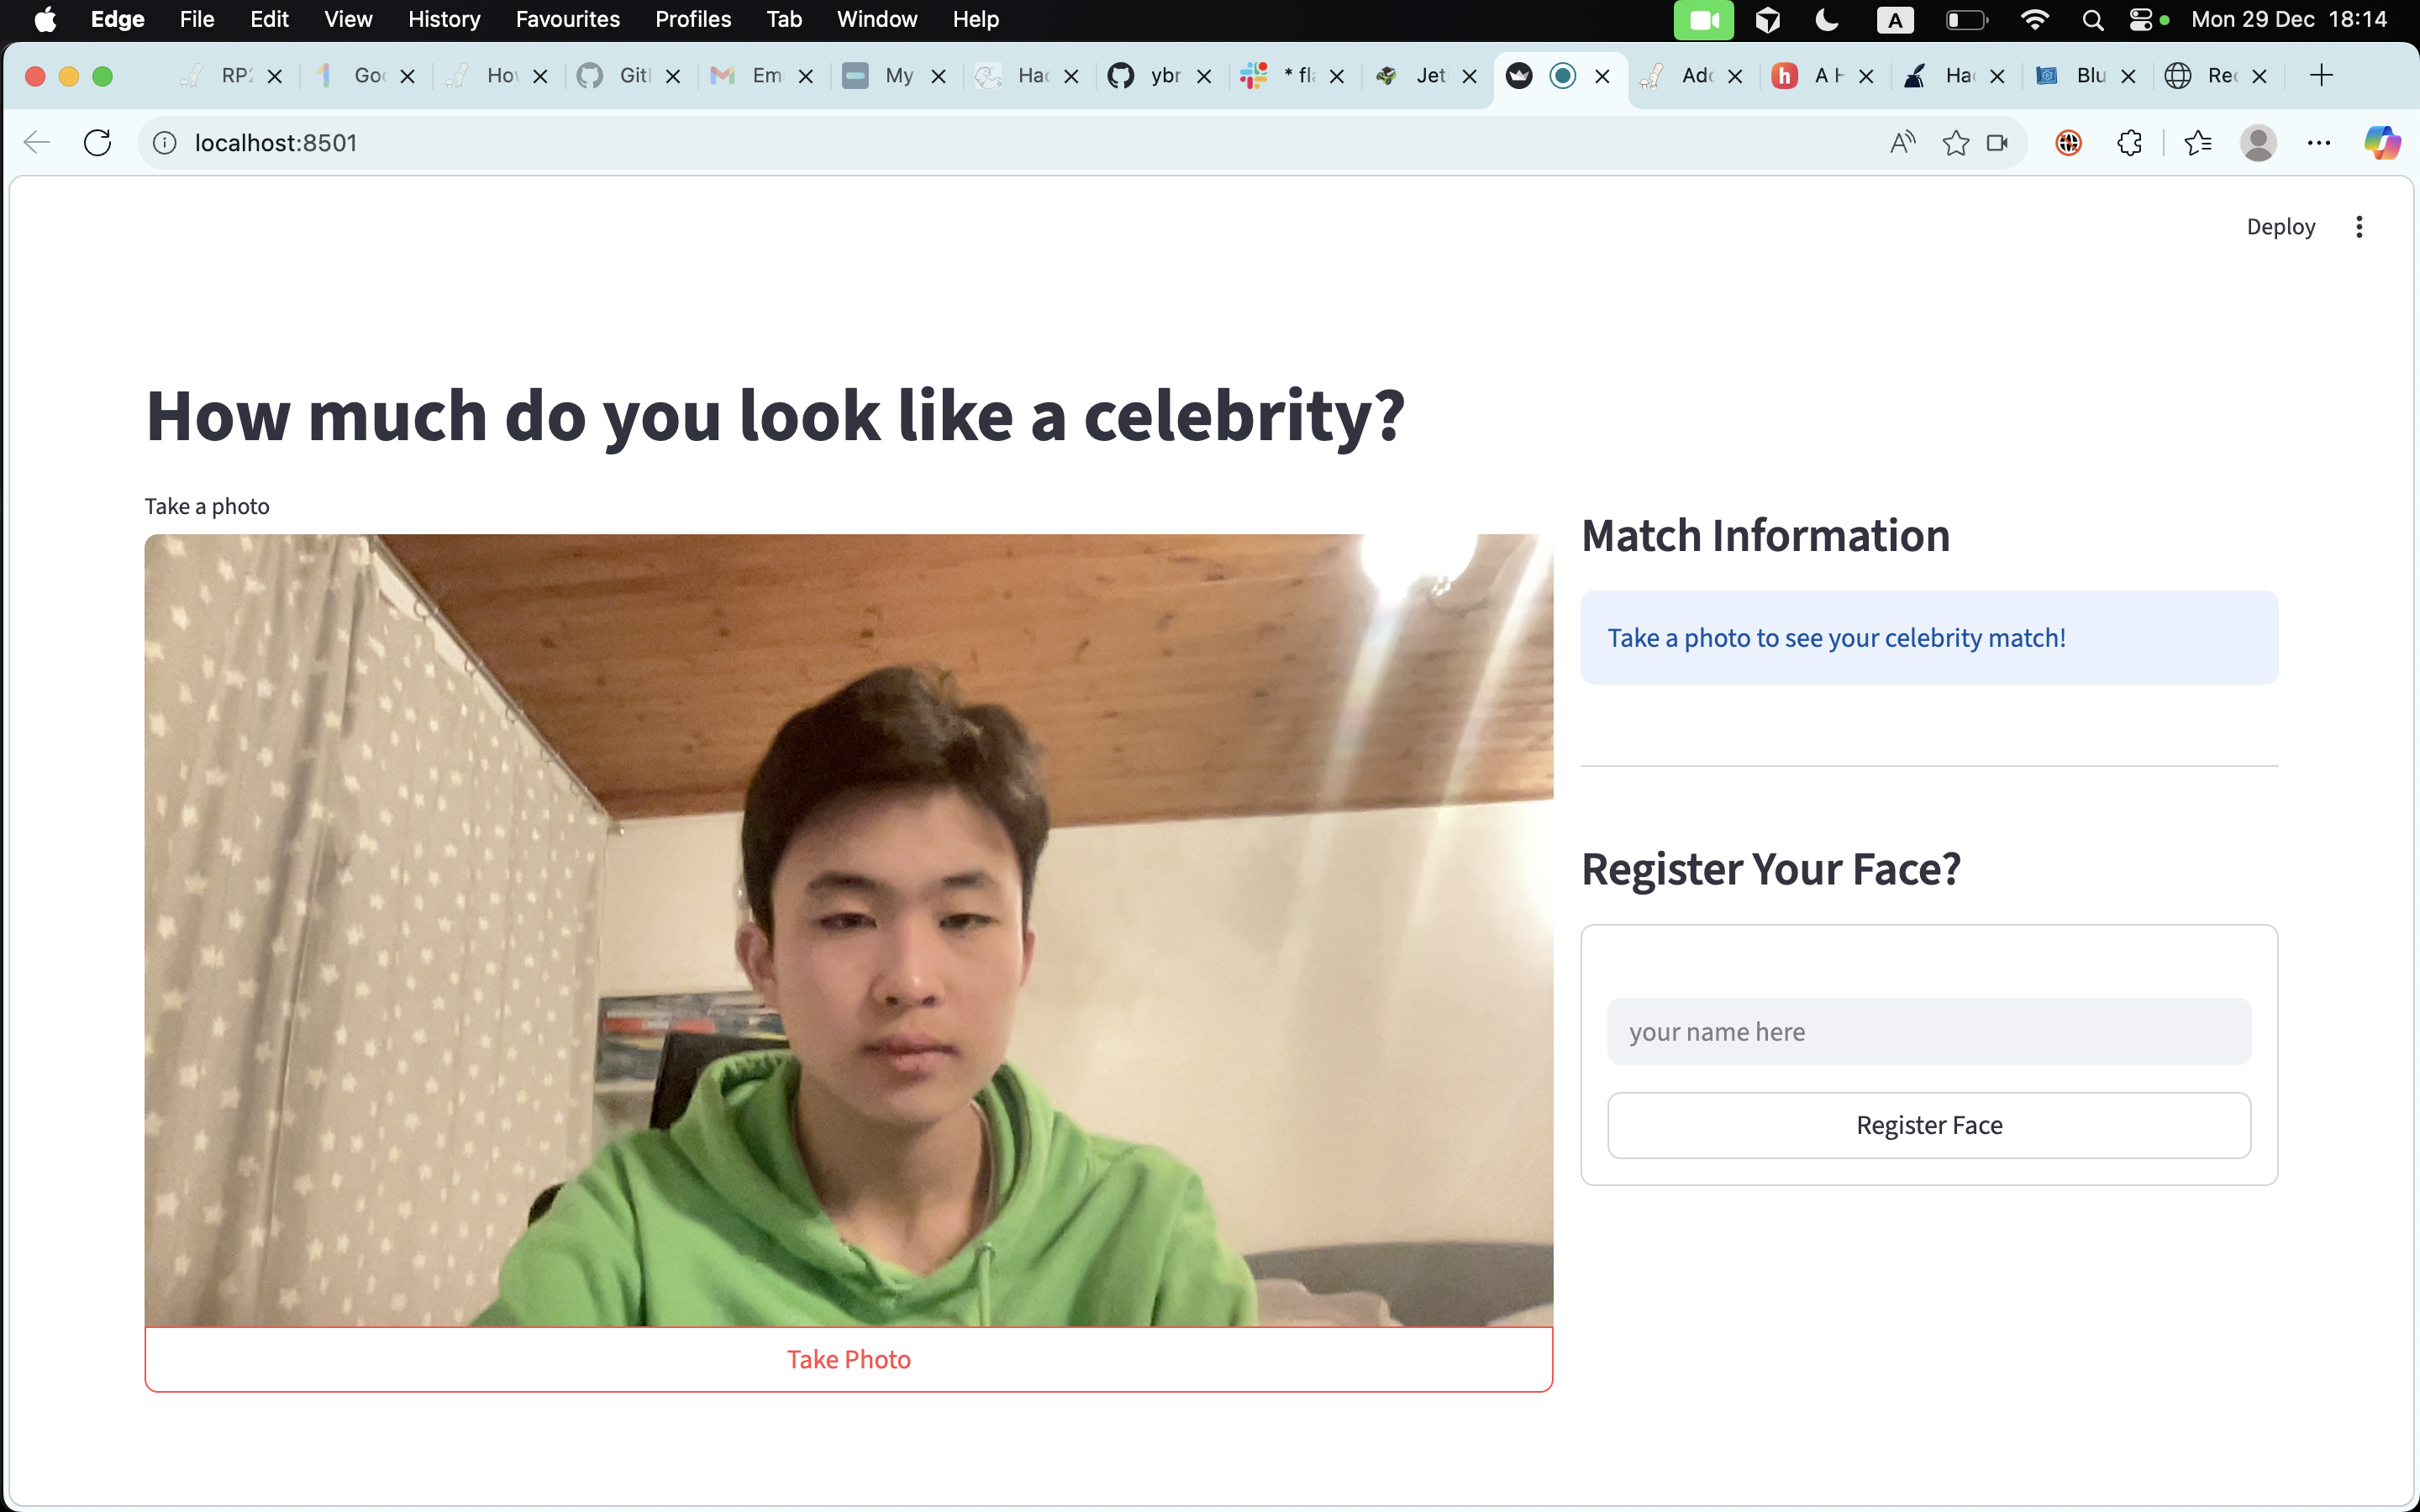Focus the your name here field
Viewport: 2420px width, 1512px height.
1928,1031
